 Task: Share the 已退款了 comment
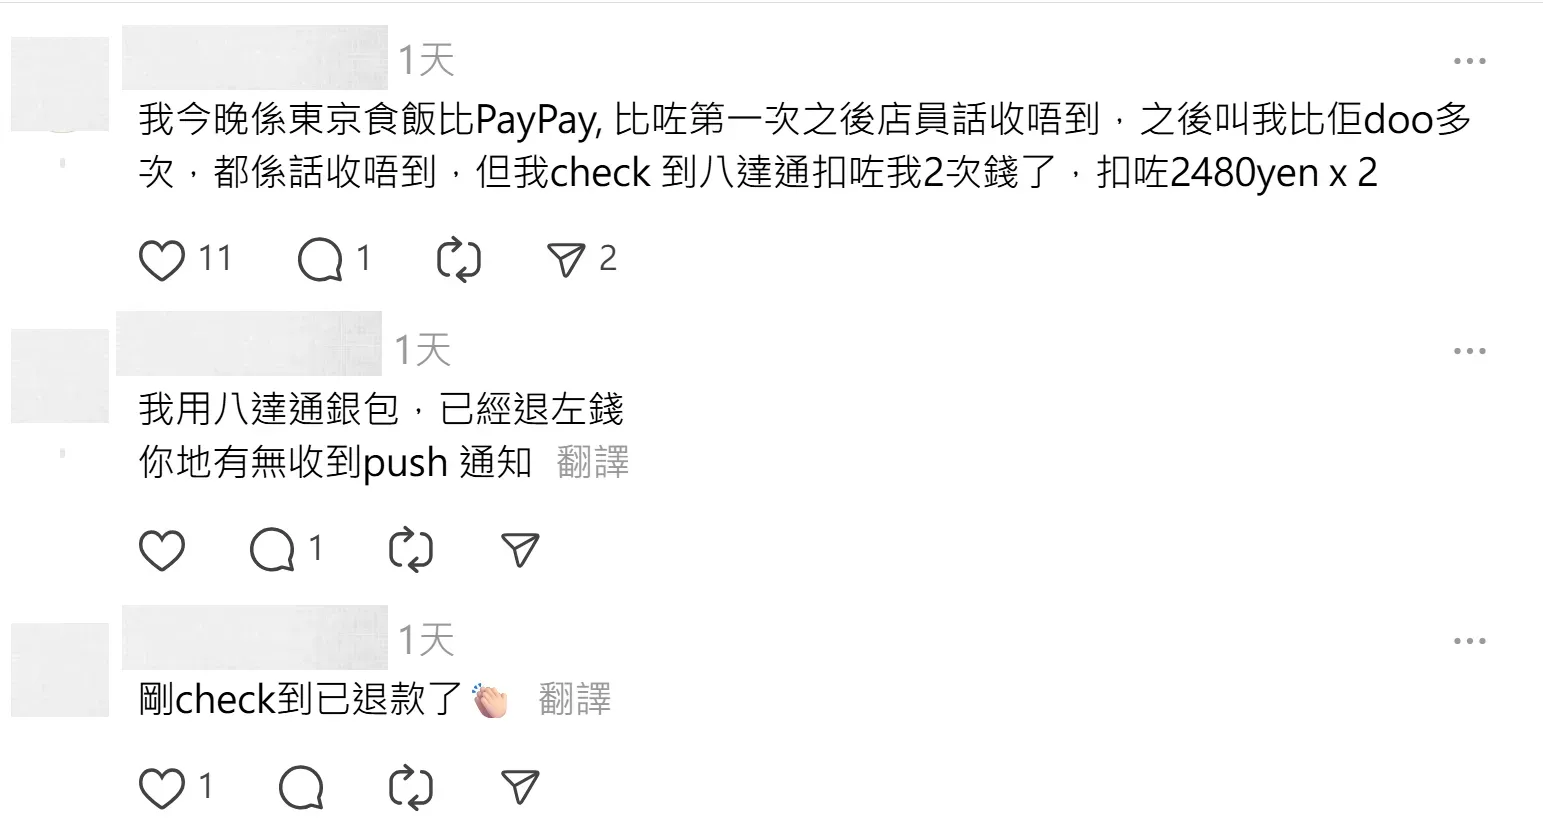(520, 788)
